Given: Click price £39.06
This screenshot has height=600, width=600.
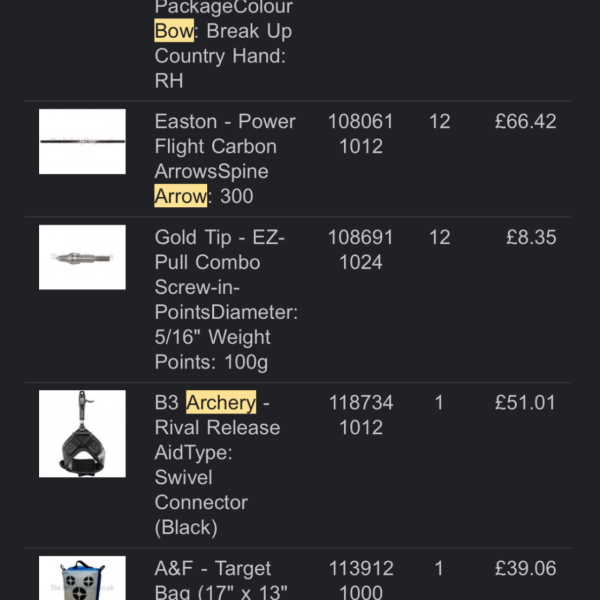Looking at the screenshot, I should (x=525, y=568).
